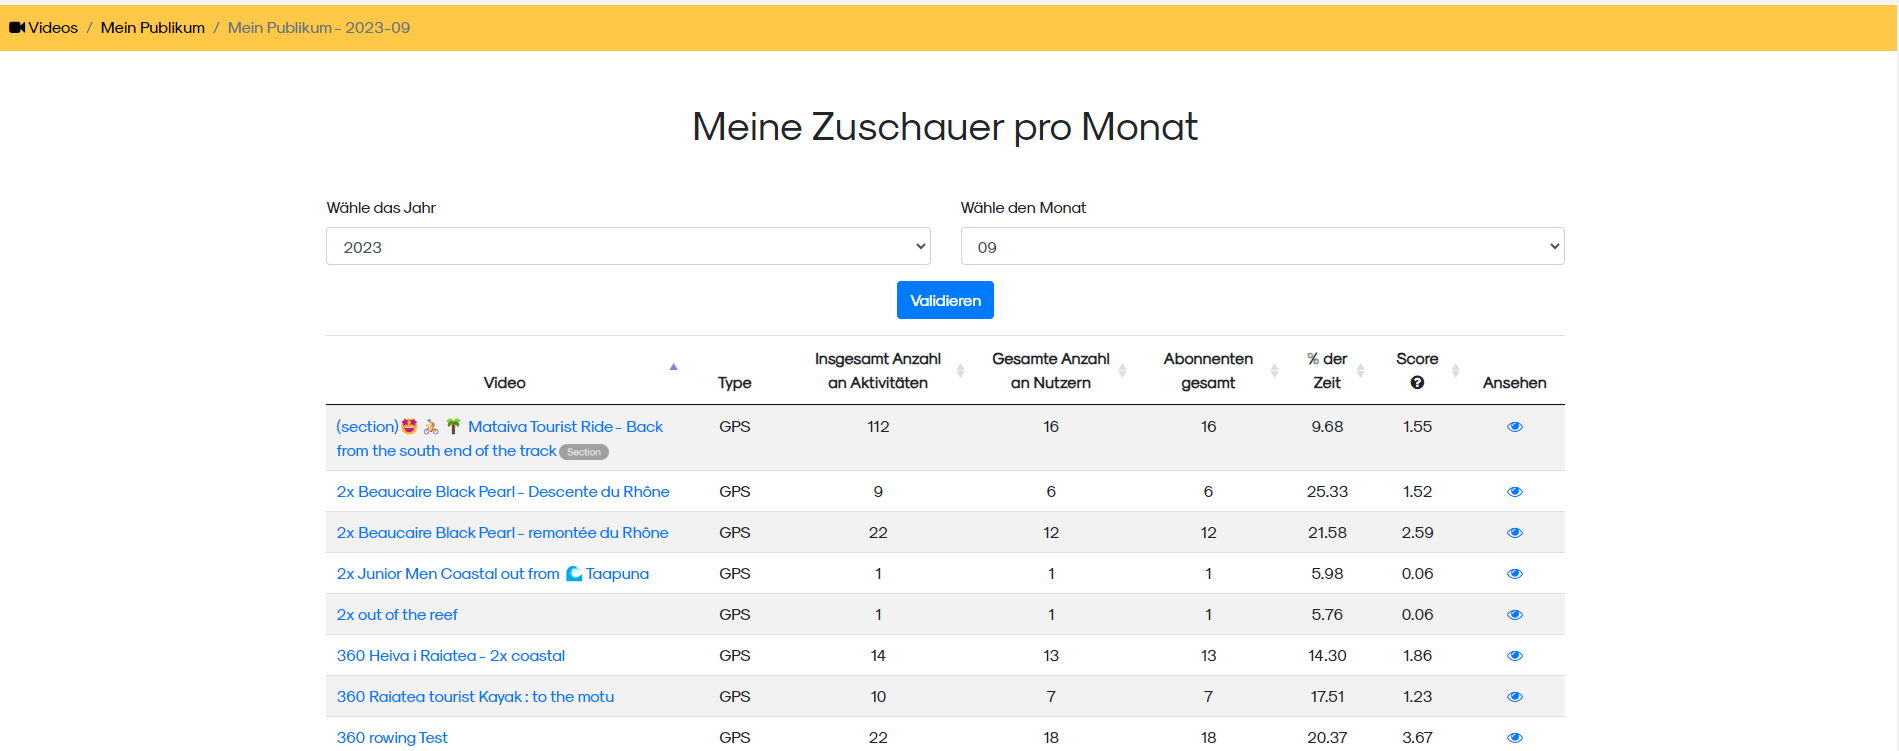
Task: Navigate to Mein Publikum breadcrumb
Action: tap(152, 28)
